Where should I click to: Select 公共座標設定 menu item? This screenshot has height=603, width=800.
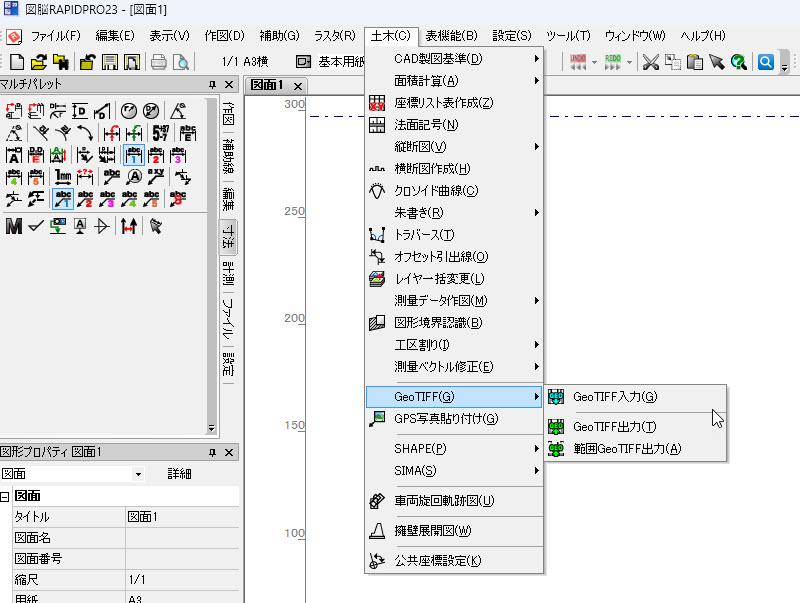[438, 560]
